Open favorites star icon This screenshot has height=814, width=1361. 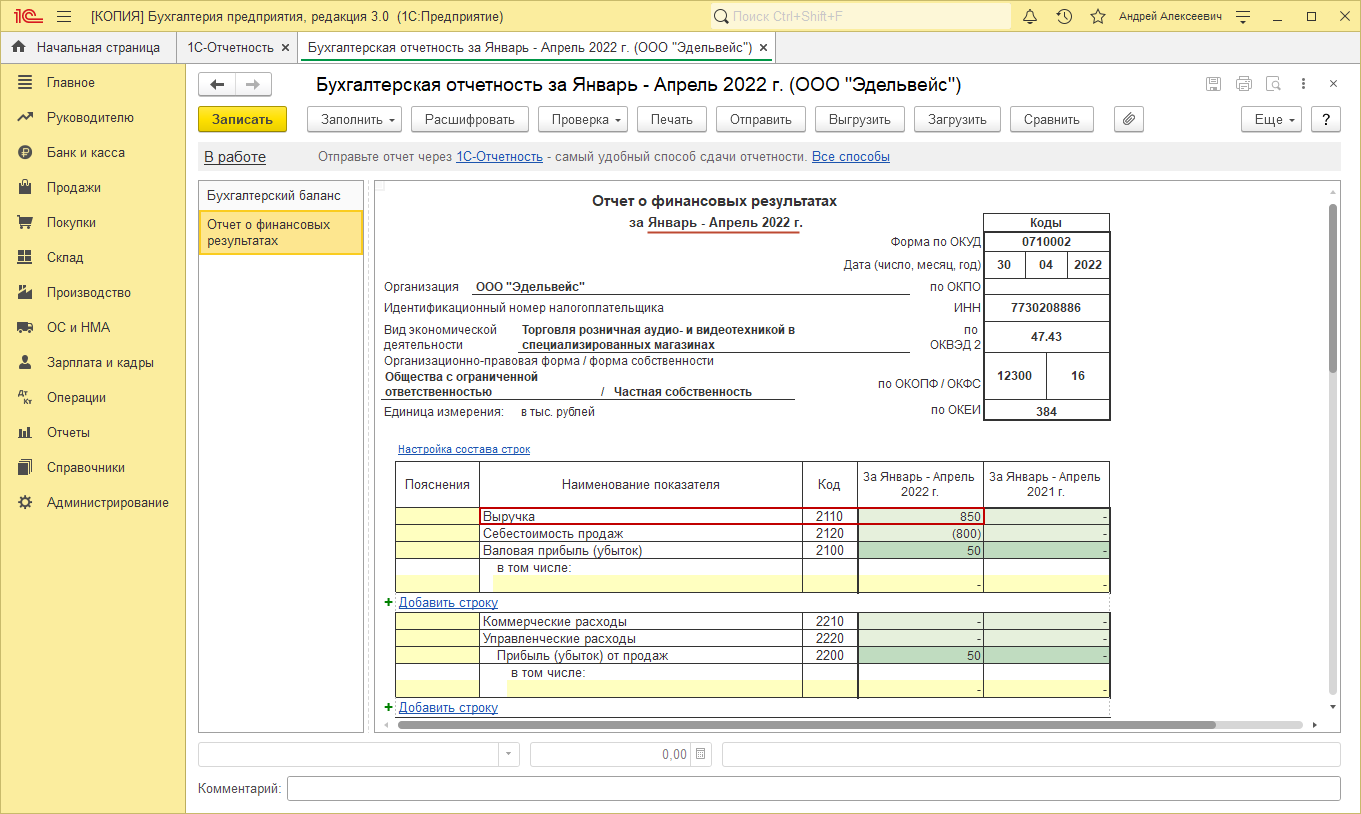(1098, 17)
